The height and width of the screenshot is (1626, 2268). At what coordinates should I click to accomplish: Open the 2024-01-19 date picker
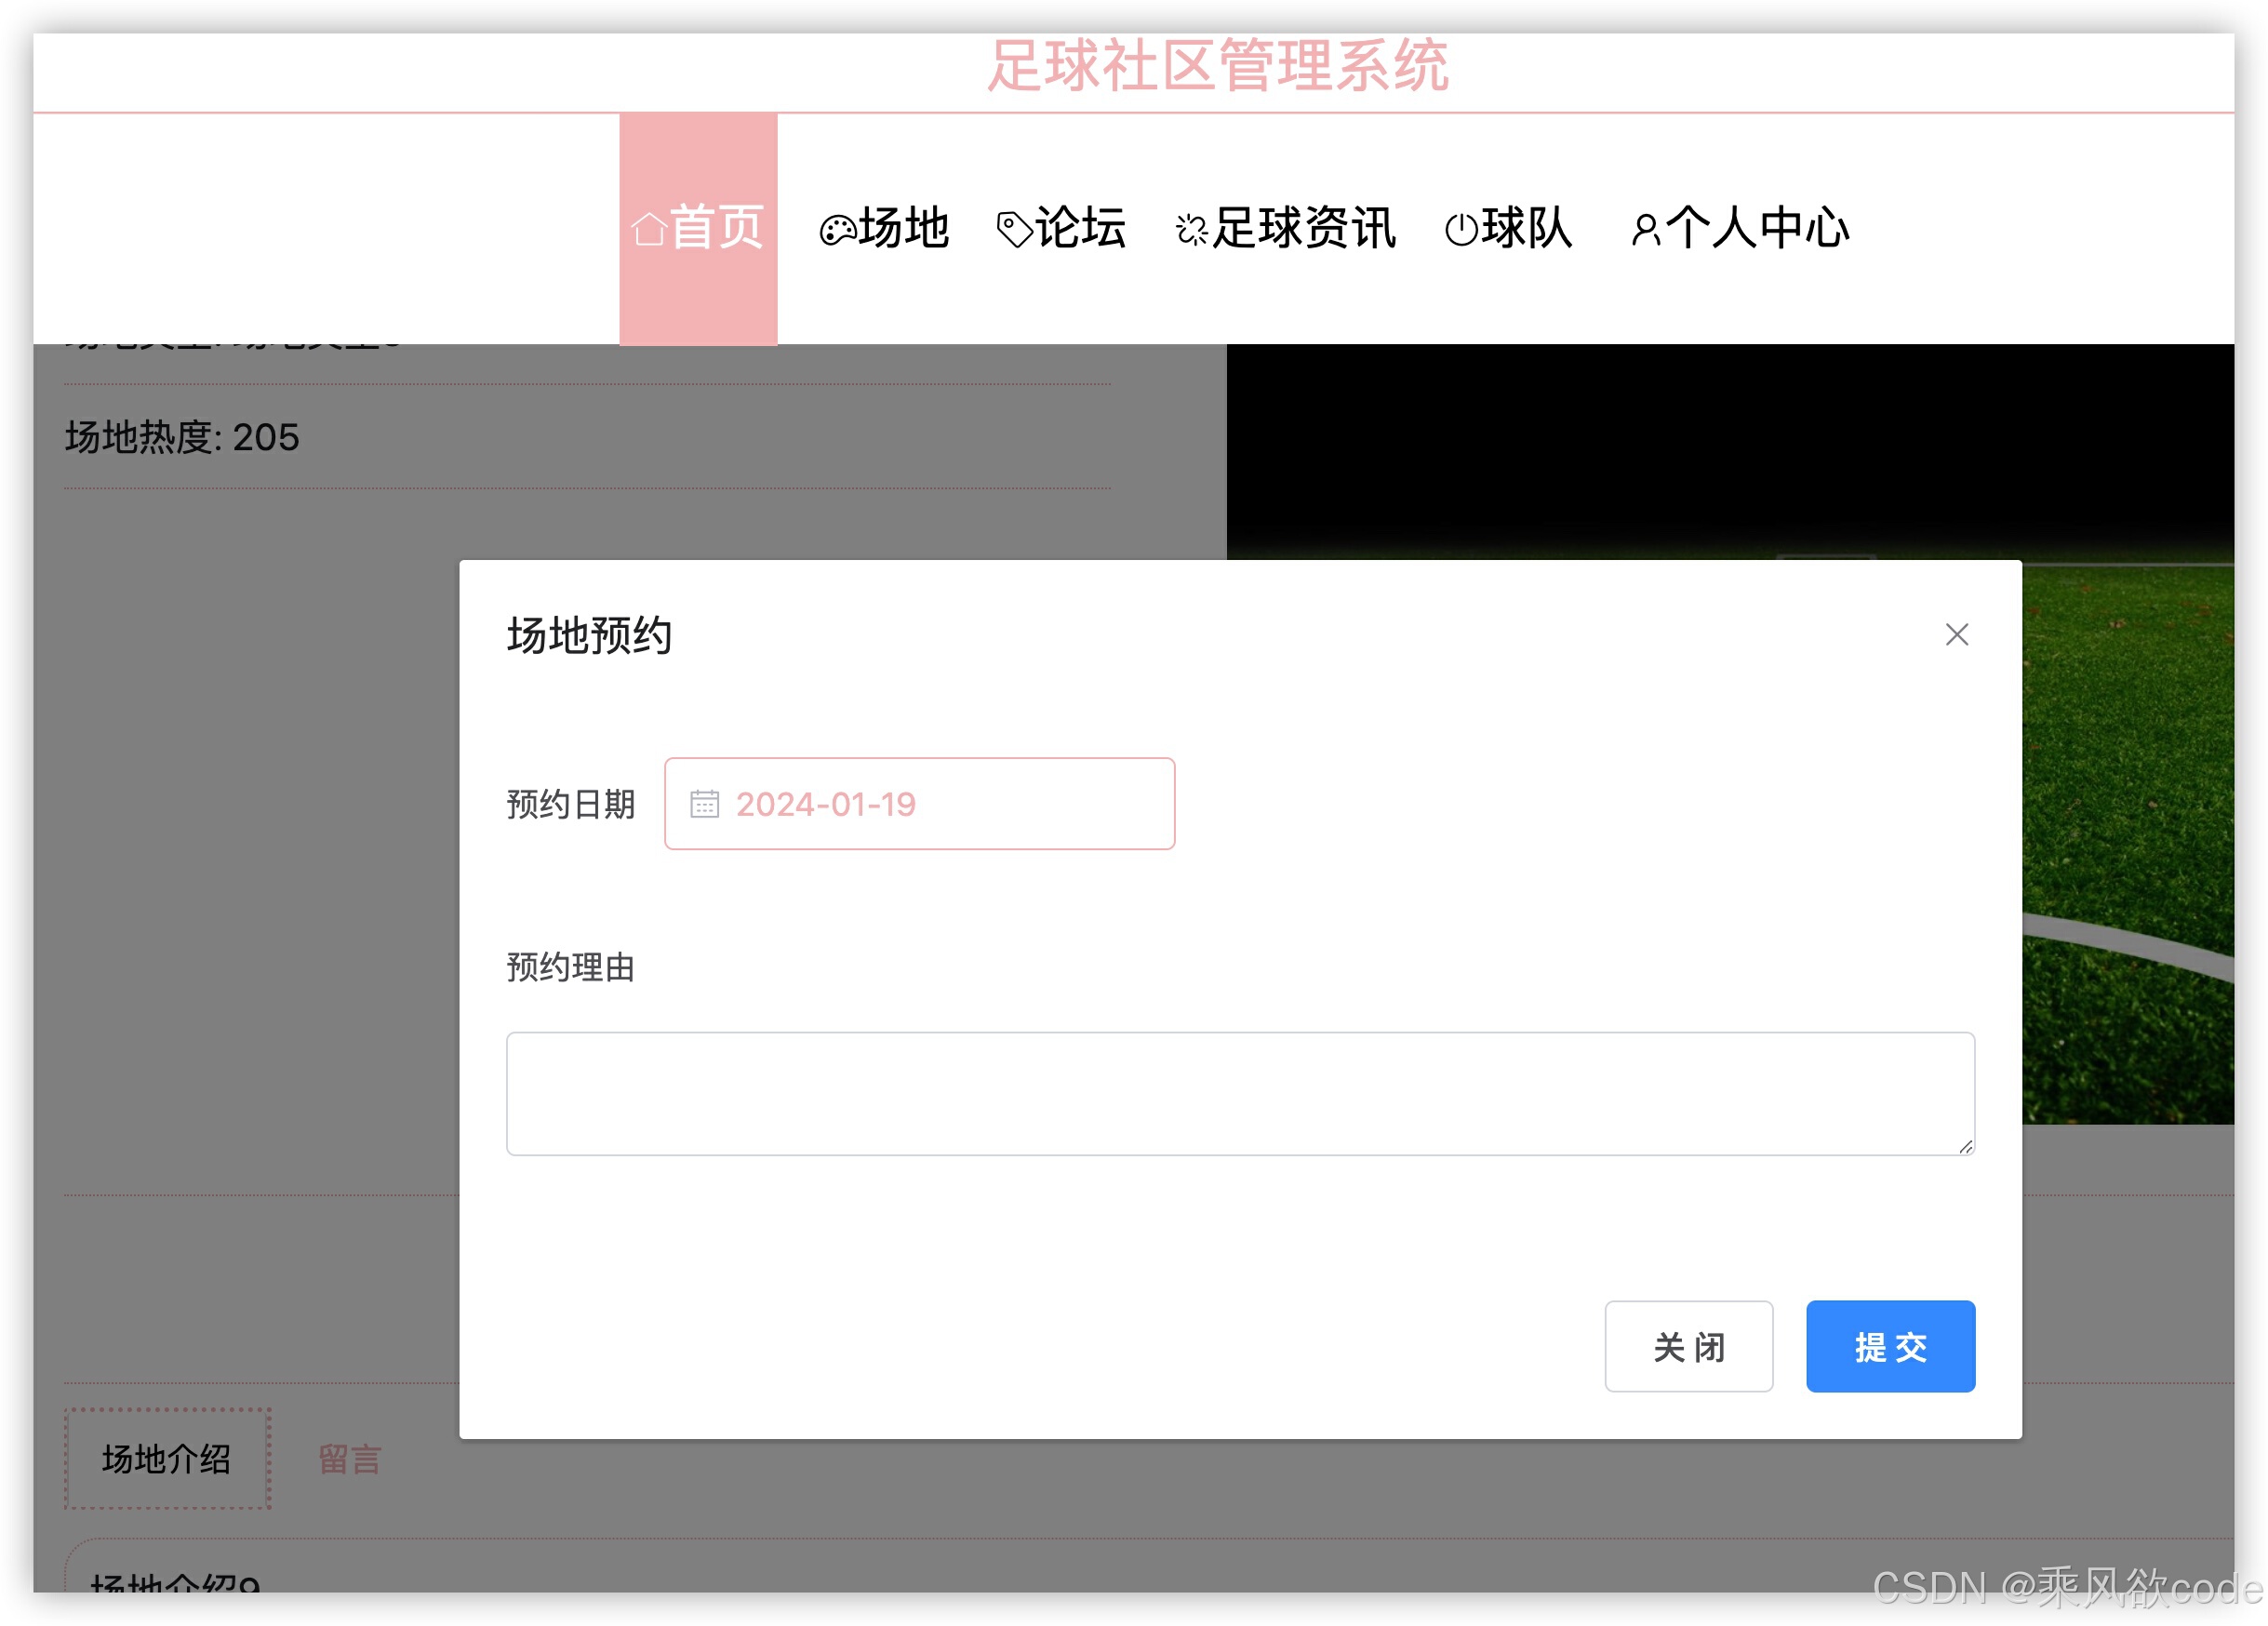click(919, 803)
